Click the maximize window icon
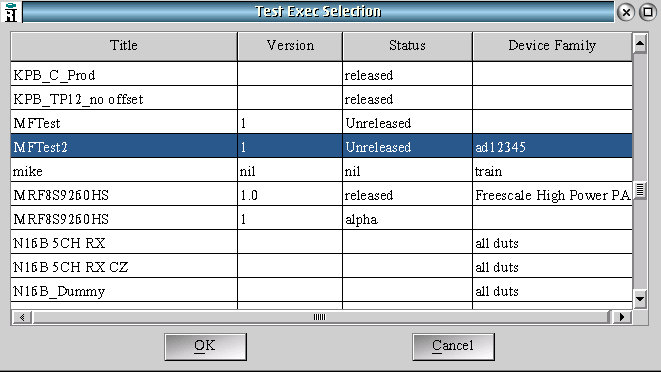Viewport: 661px width, 372px height. tap(648, 12)
